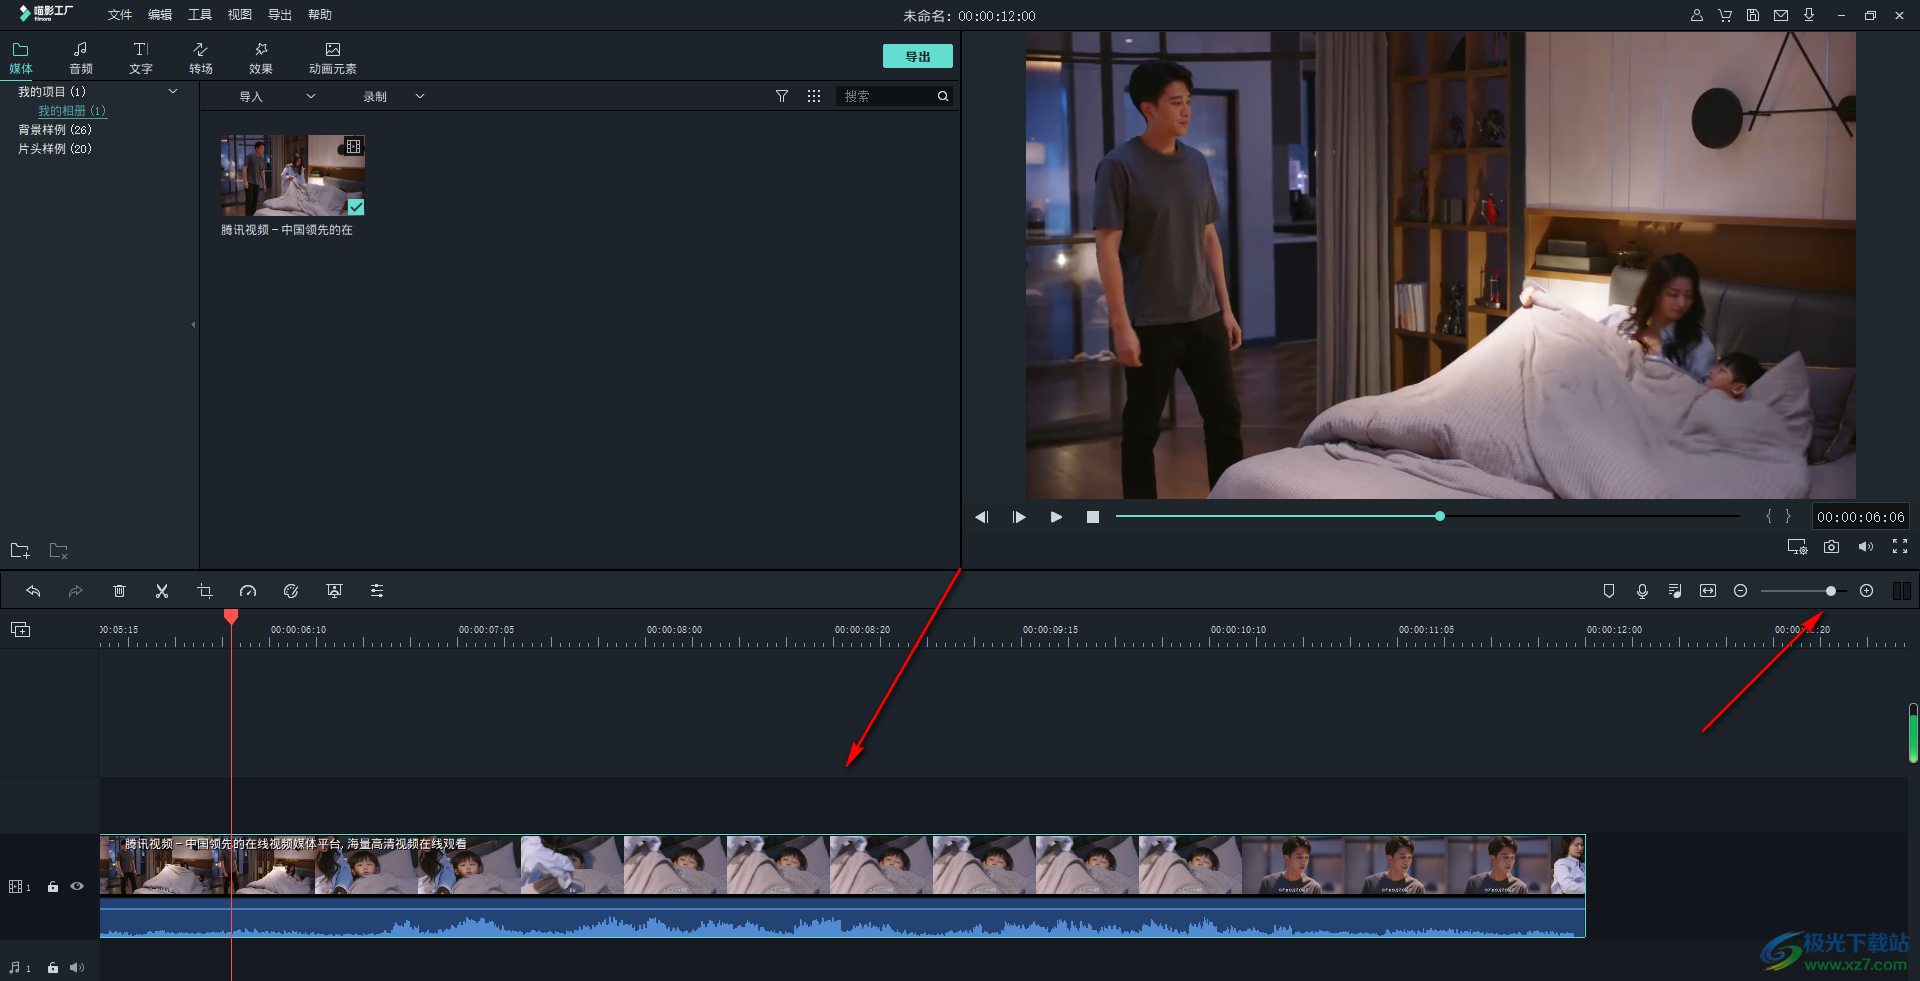Stop the preview playback
Screen dimensions: 1920x981
(x=1093, y=517)
